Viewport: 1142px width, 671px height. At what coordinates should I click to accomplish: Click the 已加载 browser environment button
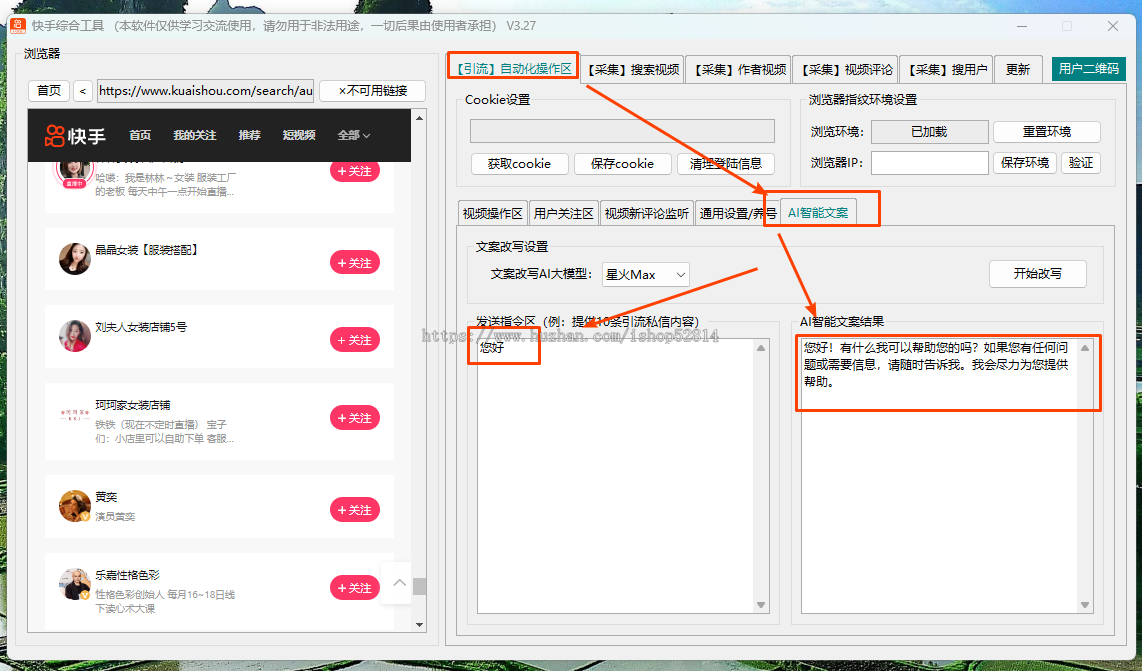[929, 132]
